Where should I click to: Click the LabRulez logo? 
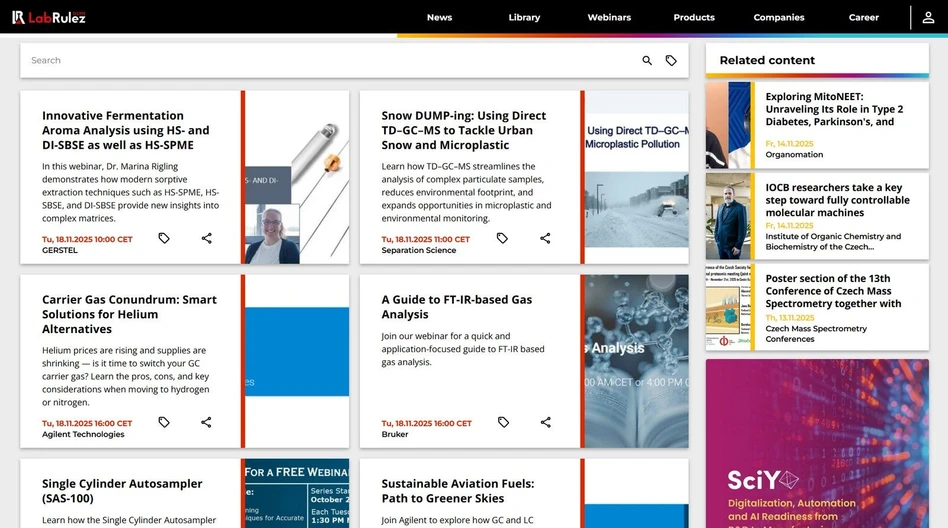[49, 18]
